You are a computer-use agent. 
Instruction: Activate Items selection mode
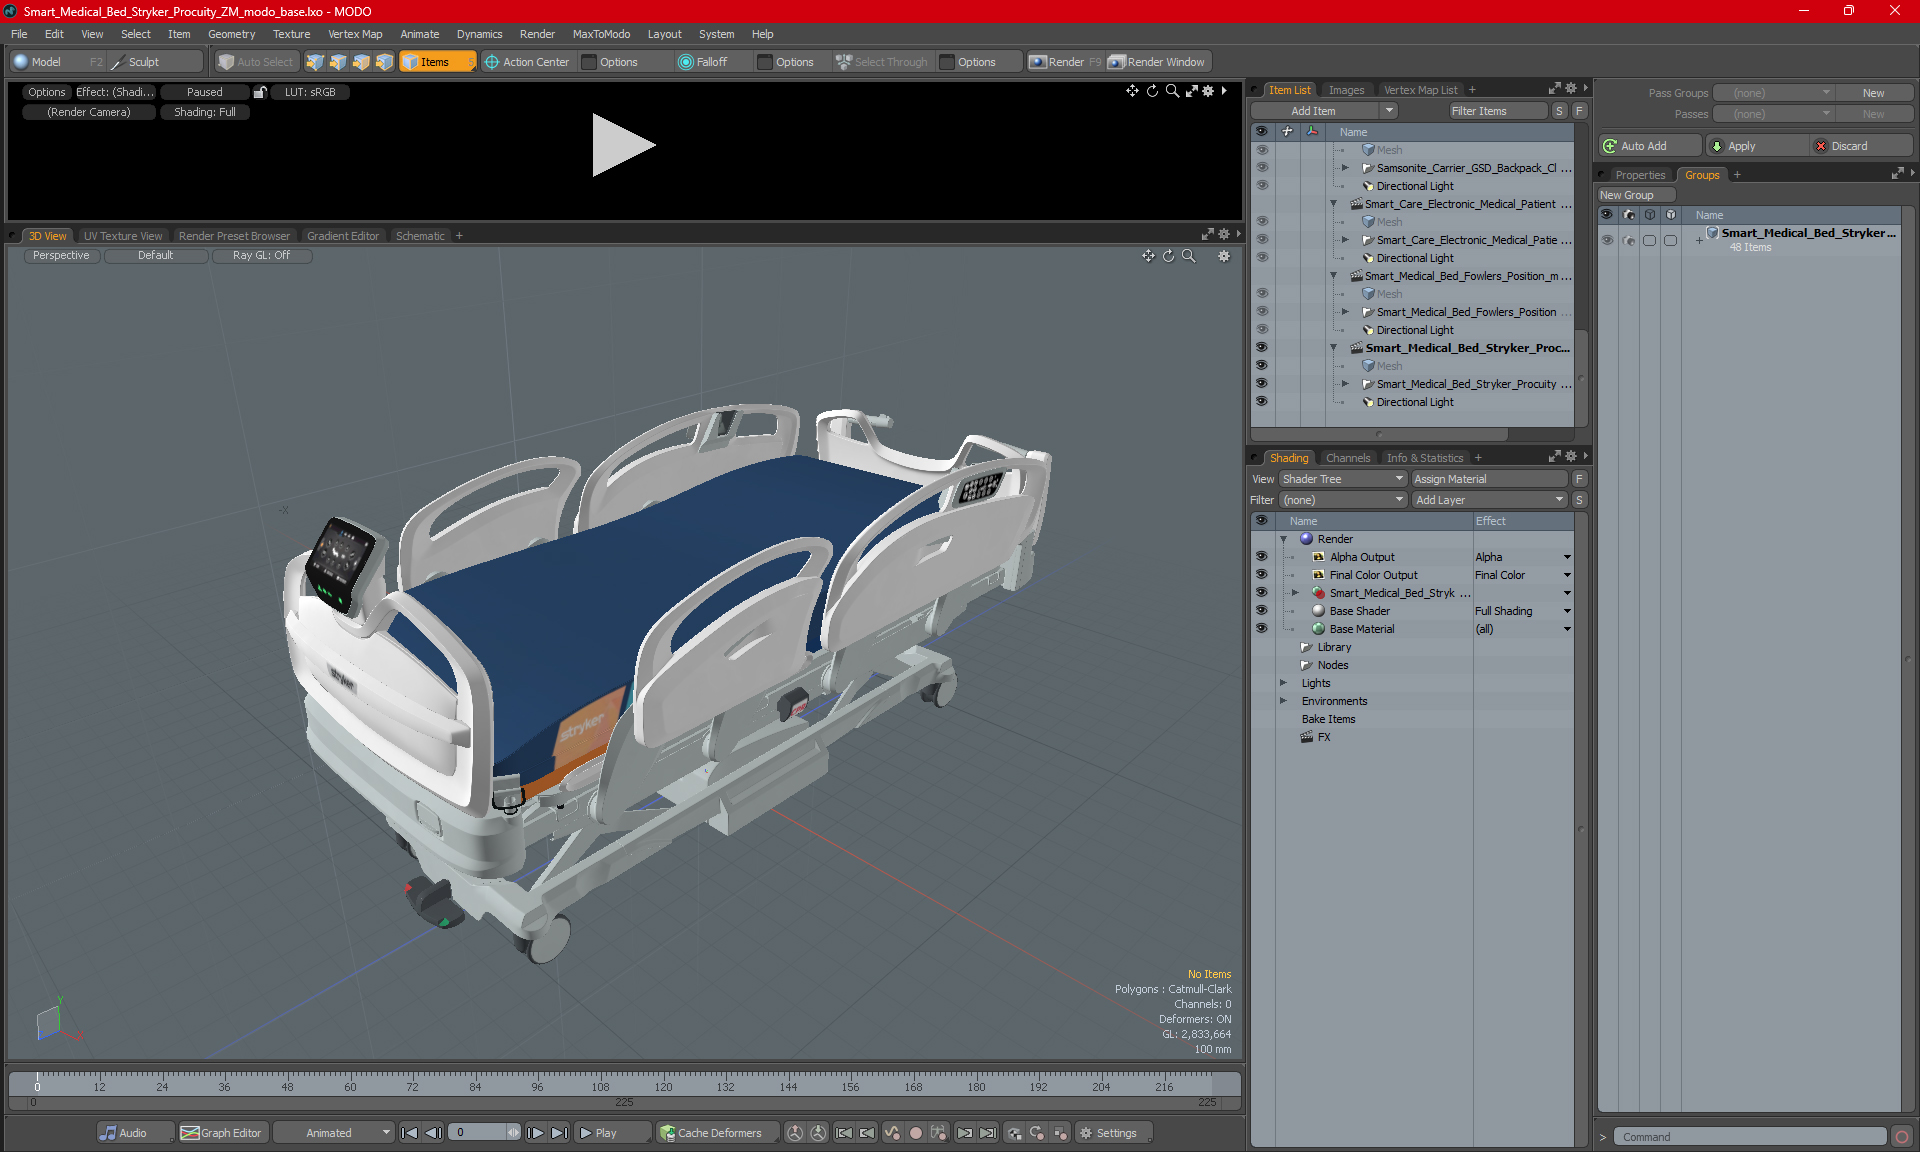click(x=436, y=62)
